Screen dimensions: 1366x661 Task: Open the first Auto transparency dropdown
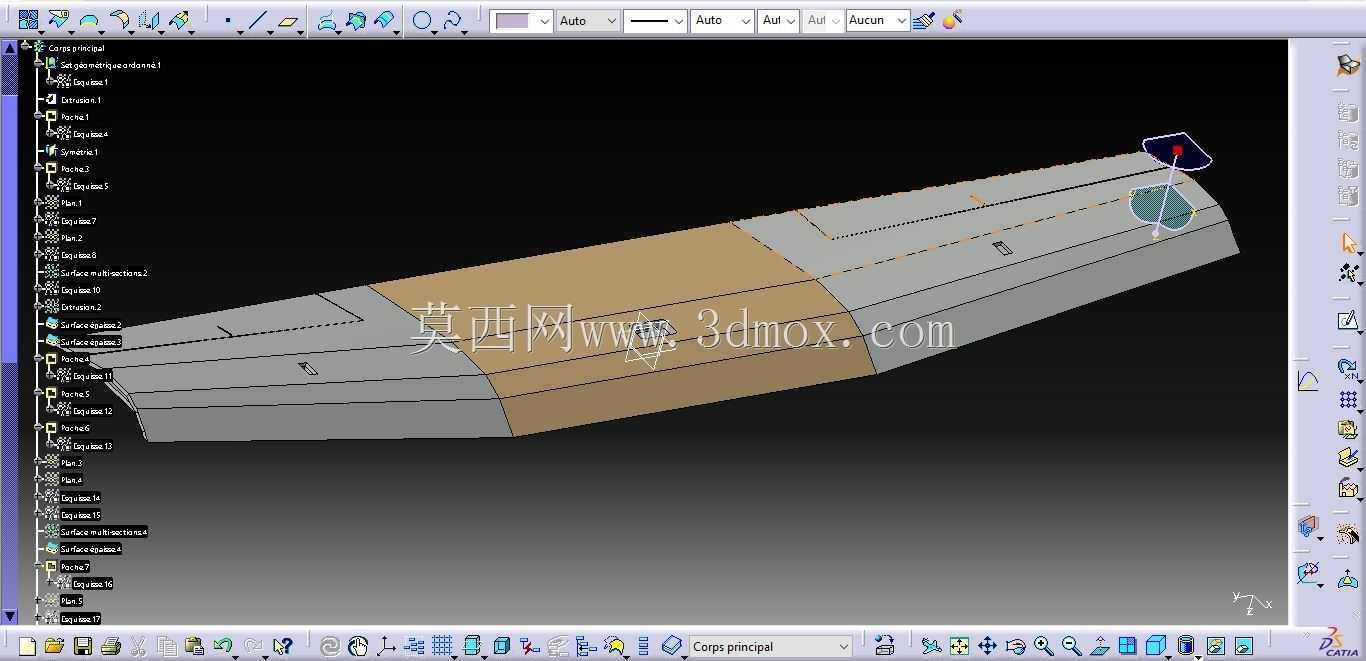(588, 21)
